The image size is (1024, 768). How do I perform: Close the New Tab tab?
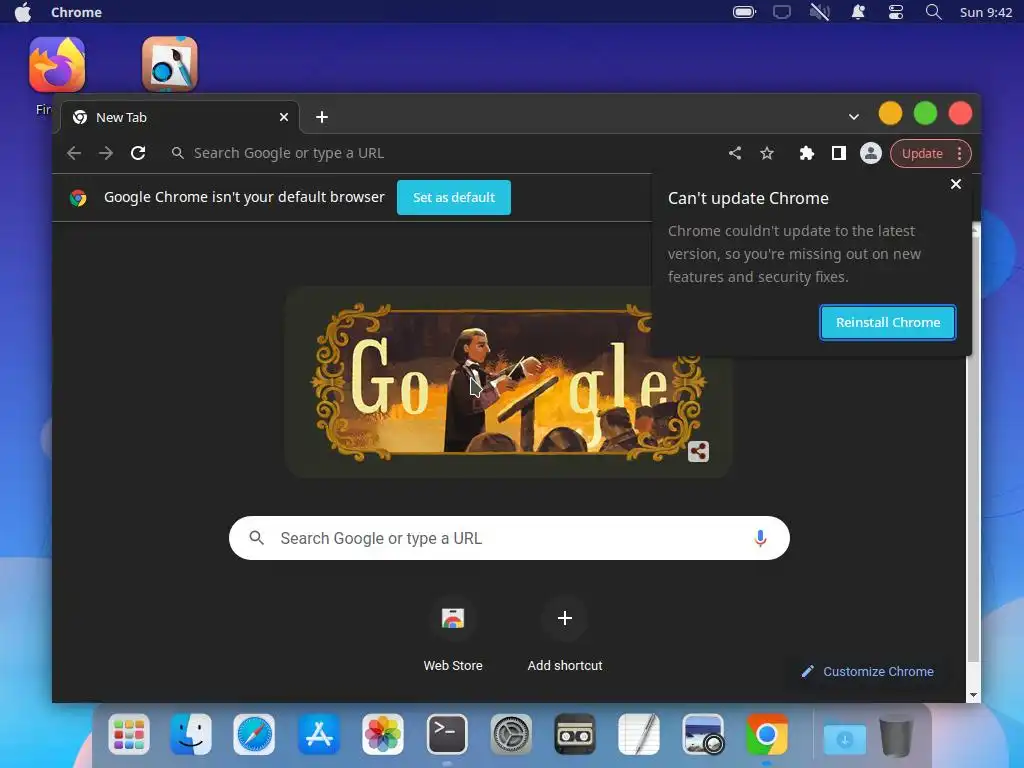pyautogui.click(x=284, y=117)
